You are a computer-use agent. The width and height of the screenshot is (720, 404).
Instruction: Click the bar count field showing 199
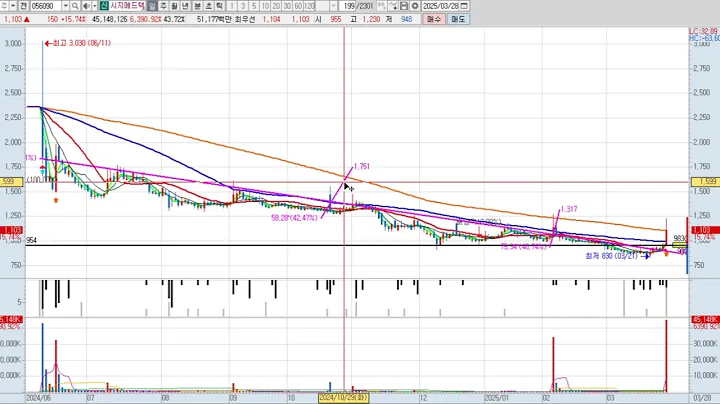click(347, 6)
